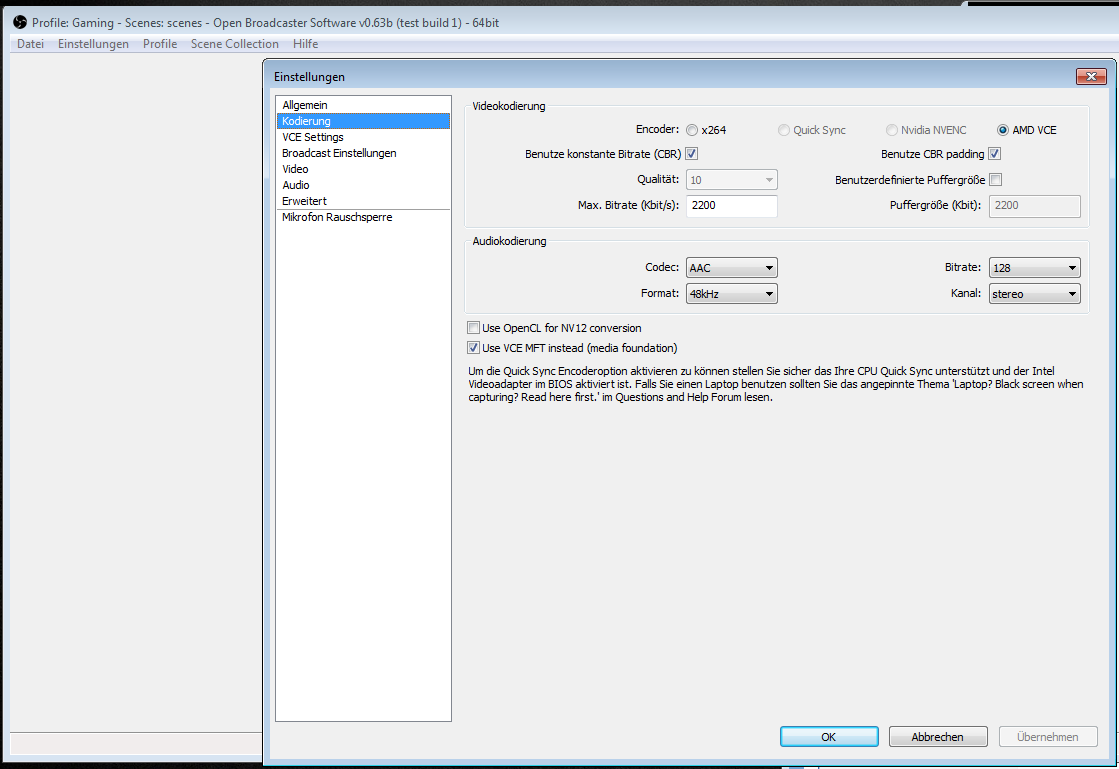Click the Max. Bitrate input field

coord(731,205)
